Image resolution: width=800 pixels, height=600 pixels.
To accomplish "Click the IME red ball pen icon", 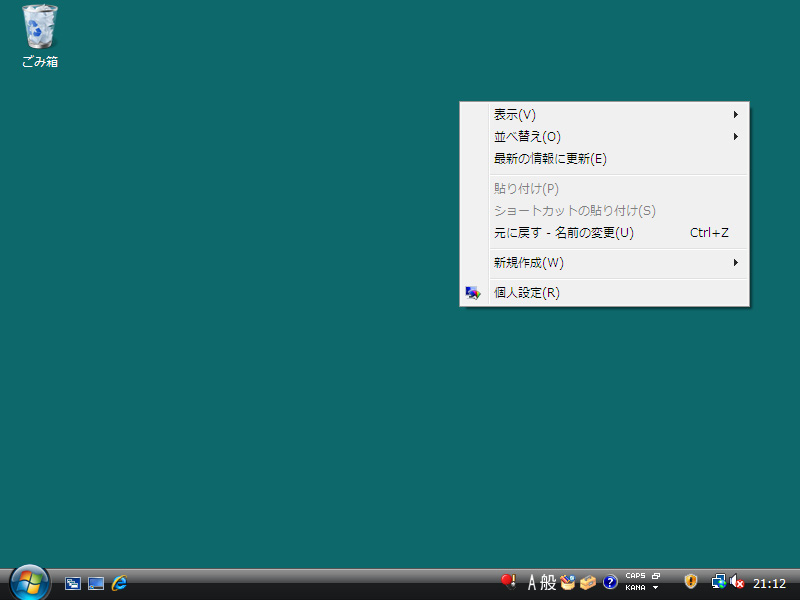I will tap(508, 582).
